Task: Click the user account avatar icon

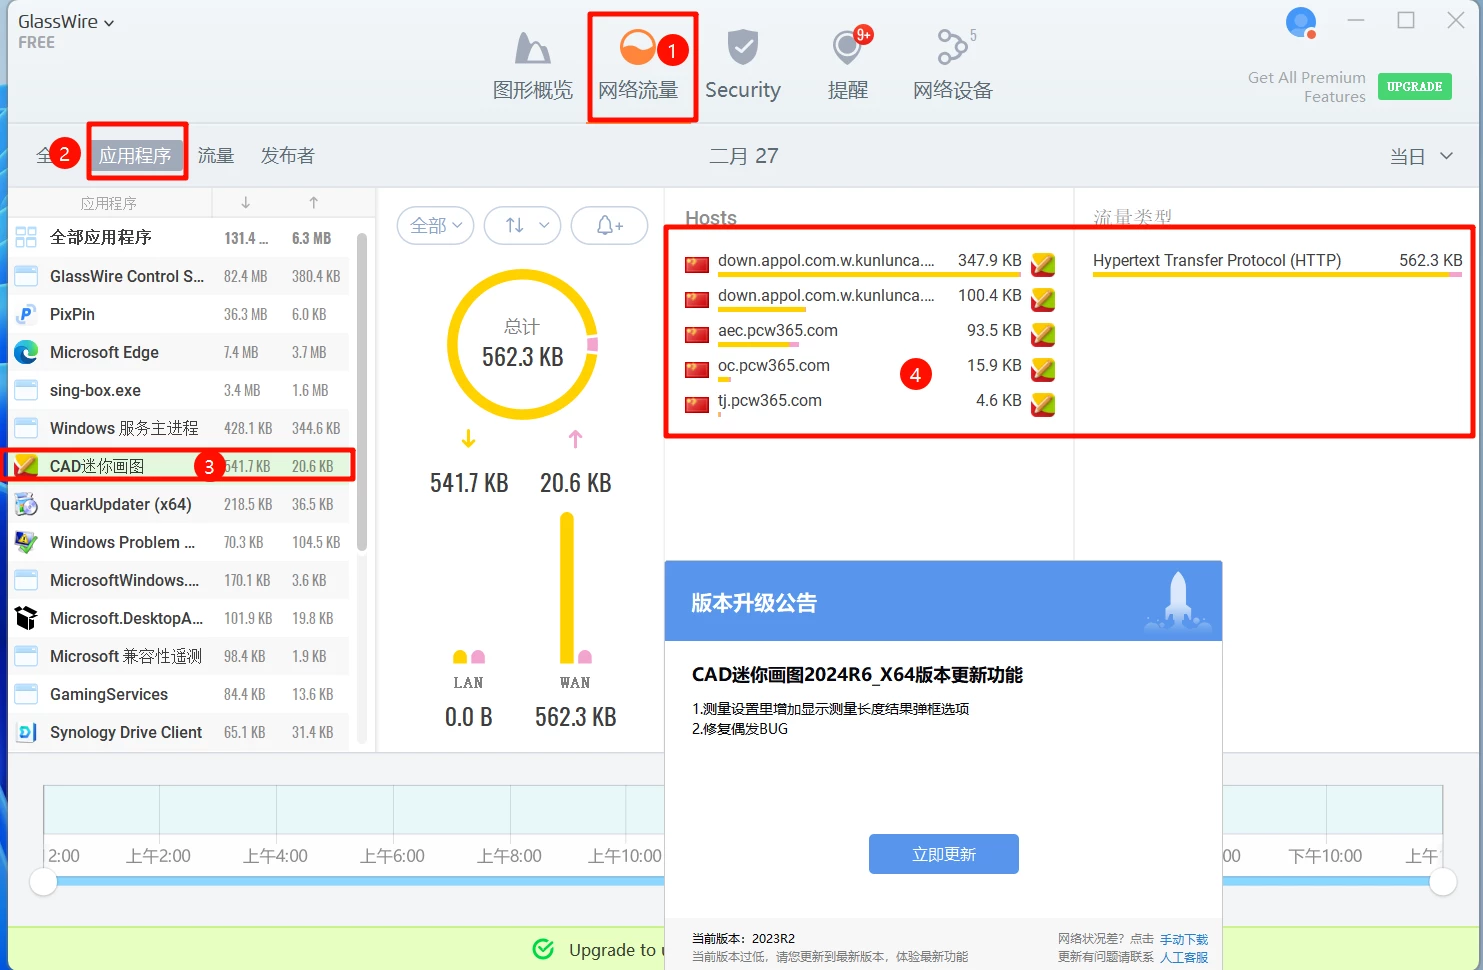Action: click(x=1300, y=22)
